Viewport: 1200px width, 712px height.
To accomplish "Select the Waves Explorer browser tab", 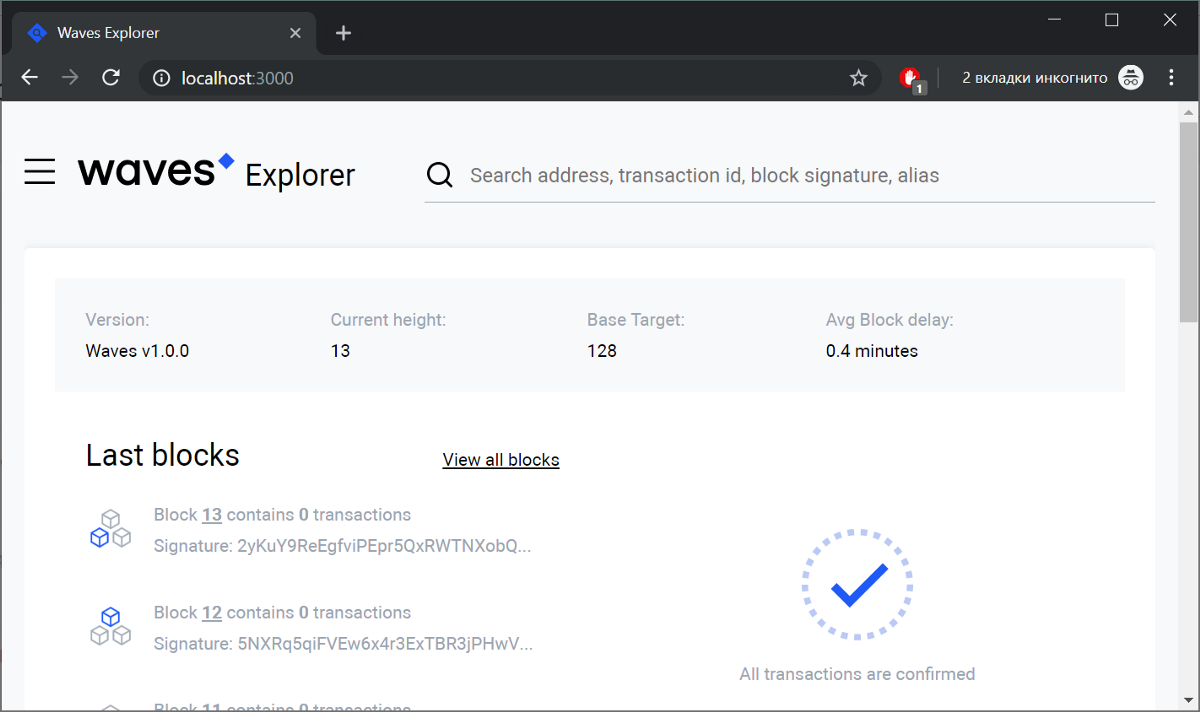I will (x=150, y=32).
